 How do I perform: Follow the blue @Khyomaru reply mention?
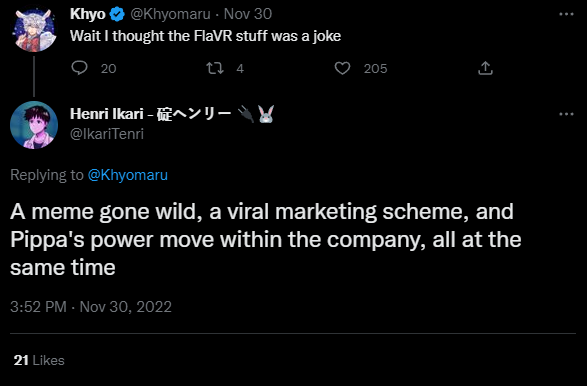tap(128, 175)
